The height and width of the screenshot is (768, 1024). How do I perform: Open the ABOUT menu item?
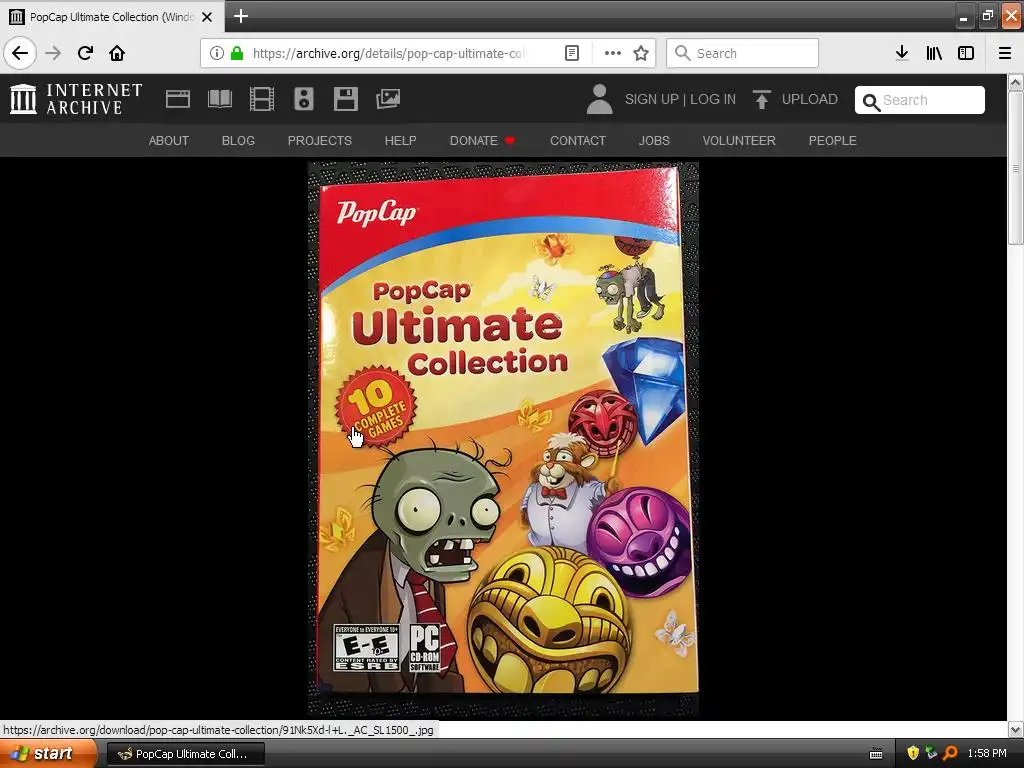point(168,140)
